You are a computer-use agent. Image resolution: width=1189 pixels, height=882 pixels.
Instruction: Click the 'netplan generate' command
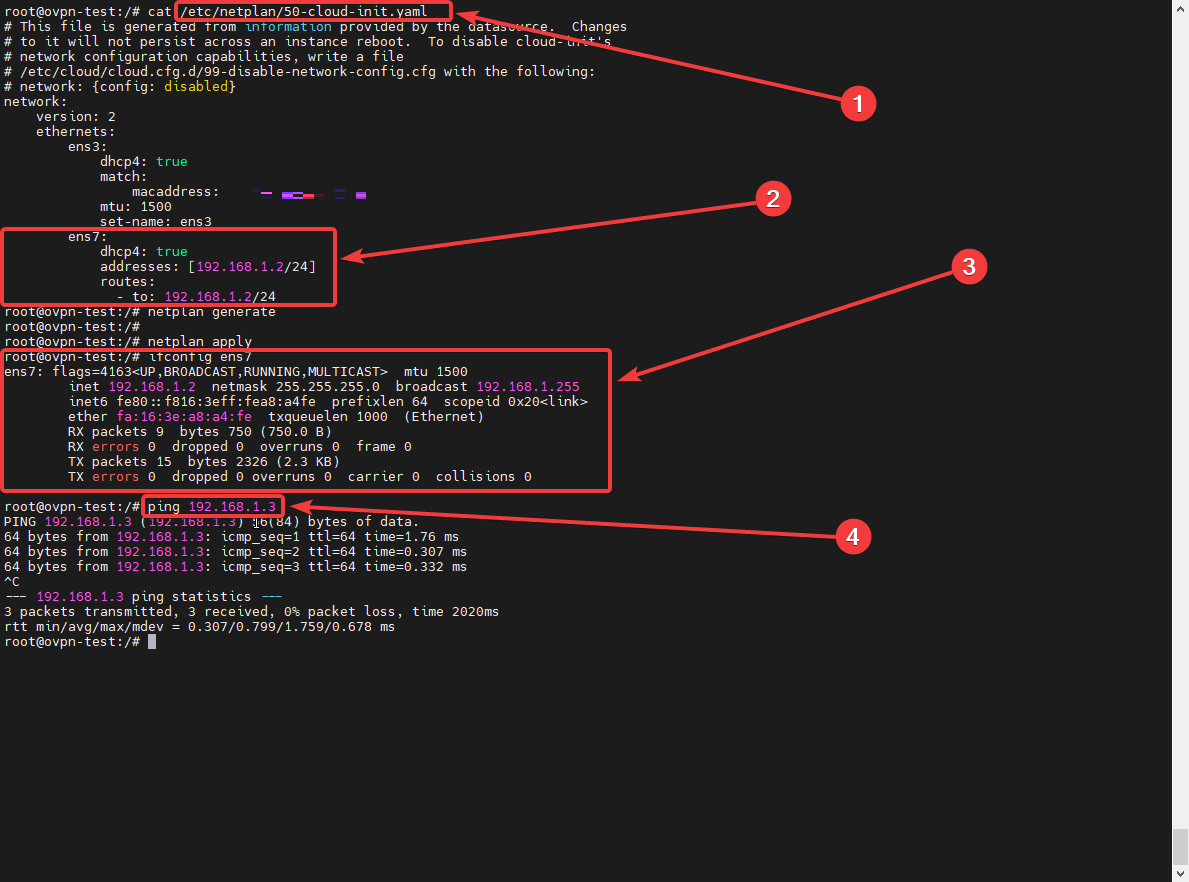tap(212, 312)
